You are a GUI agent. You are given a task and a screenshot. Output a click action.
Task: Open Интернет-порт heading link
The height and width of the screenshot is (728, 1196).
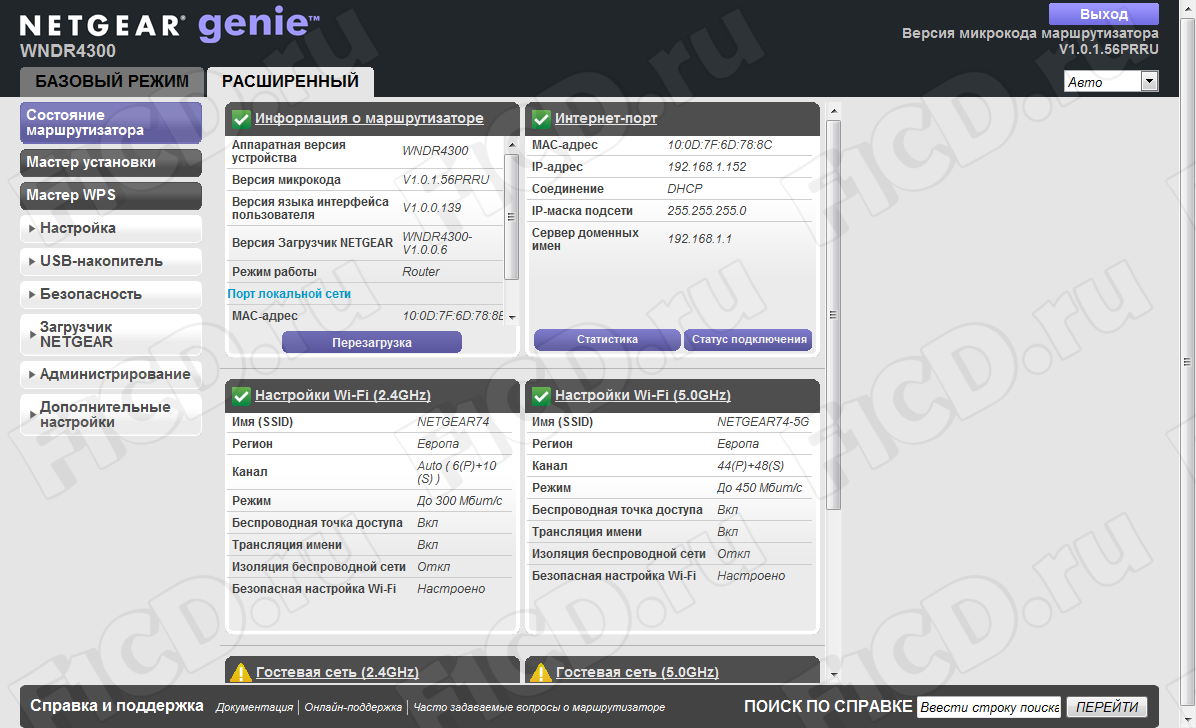[x=606, y=118]
